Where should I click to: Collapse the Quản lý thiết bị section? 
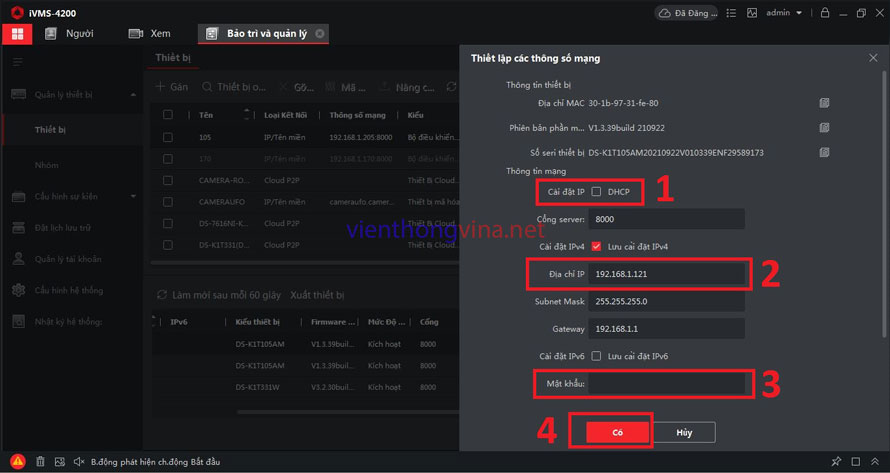tap(134, 95)
